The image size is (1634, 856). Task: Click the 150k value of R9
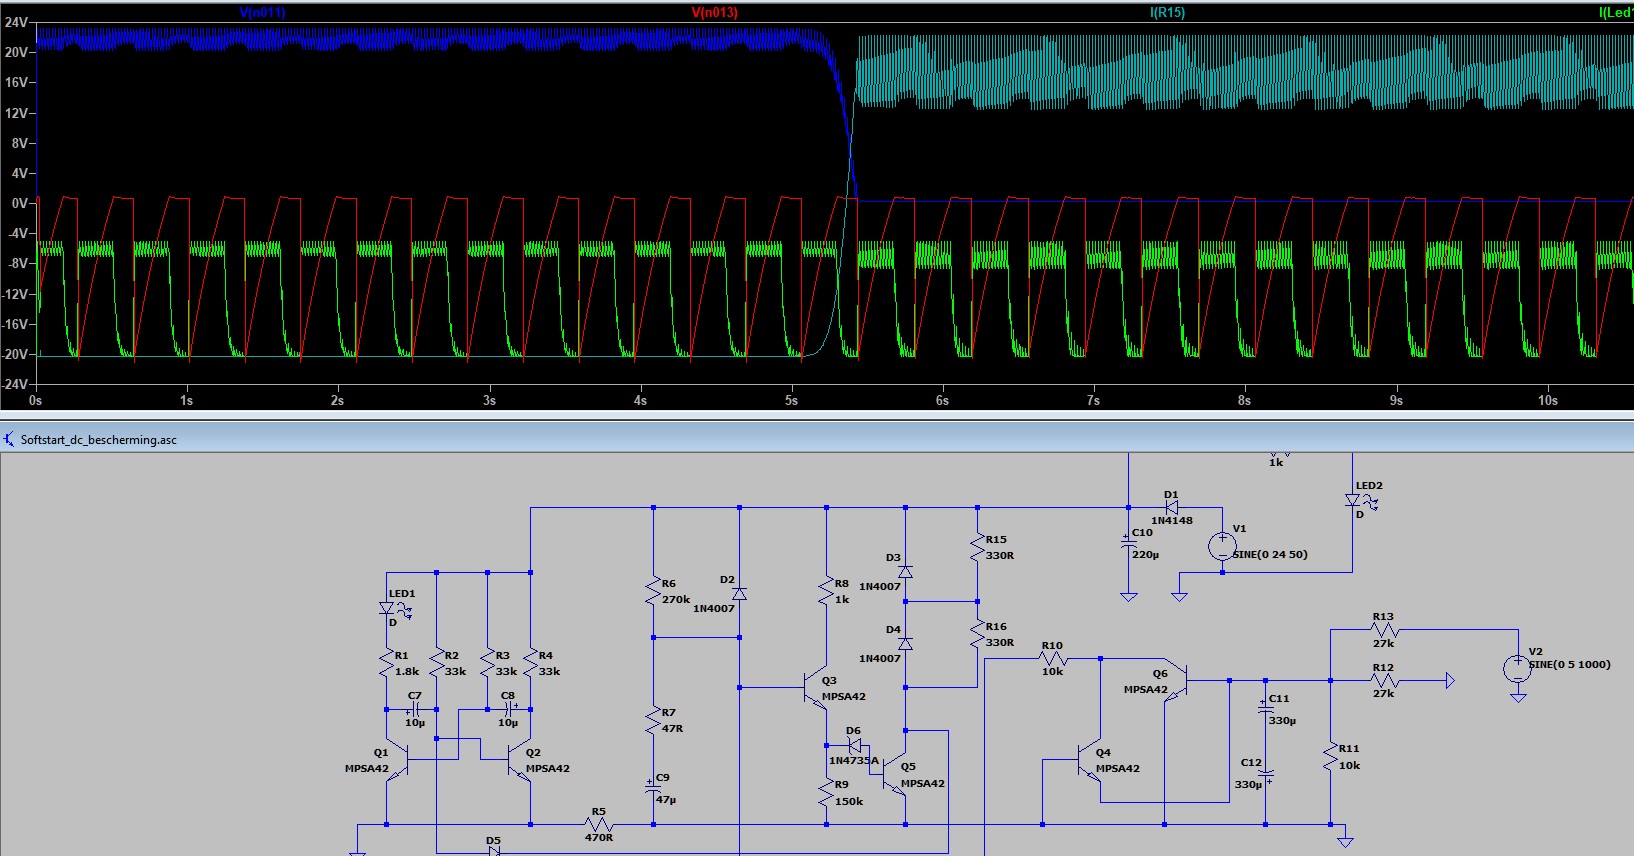(x=849, y=802)
